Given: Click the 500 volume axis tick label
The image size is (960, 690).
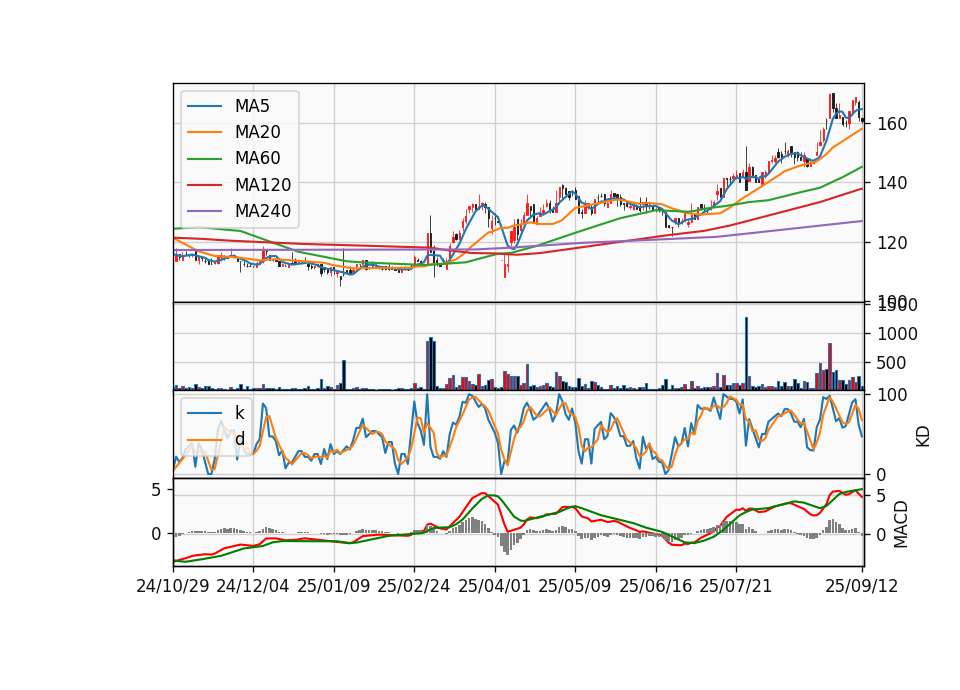Looking at the screenshot, I should pos(891,363).
